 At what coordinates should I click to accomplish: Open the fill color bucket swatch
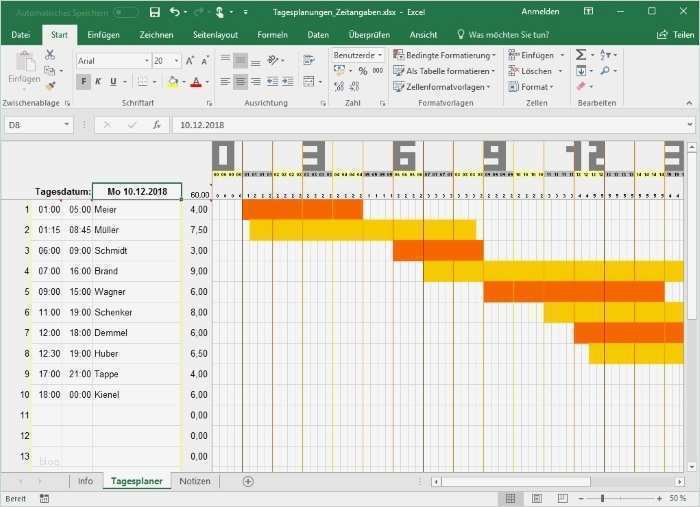[x=173, y=82]
